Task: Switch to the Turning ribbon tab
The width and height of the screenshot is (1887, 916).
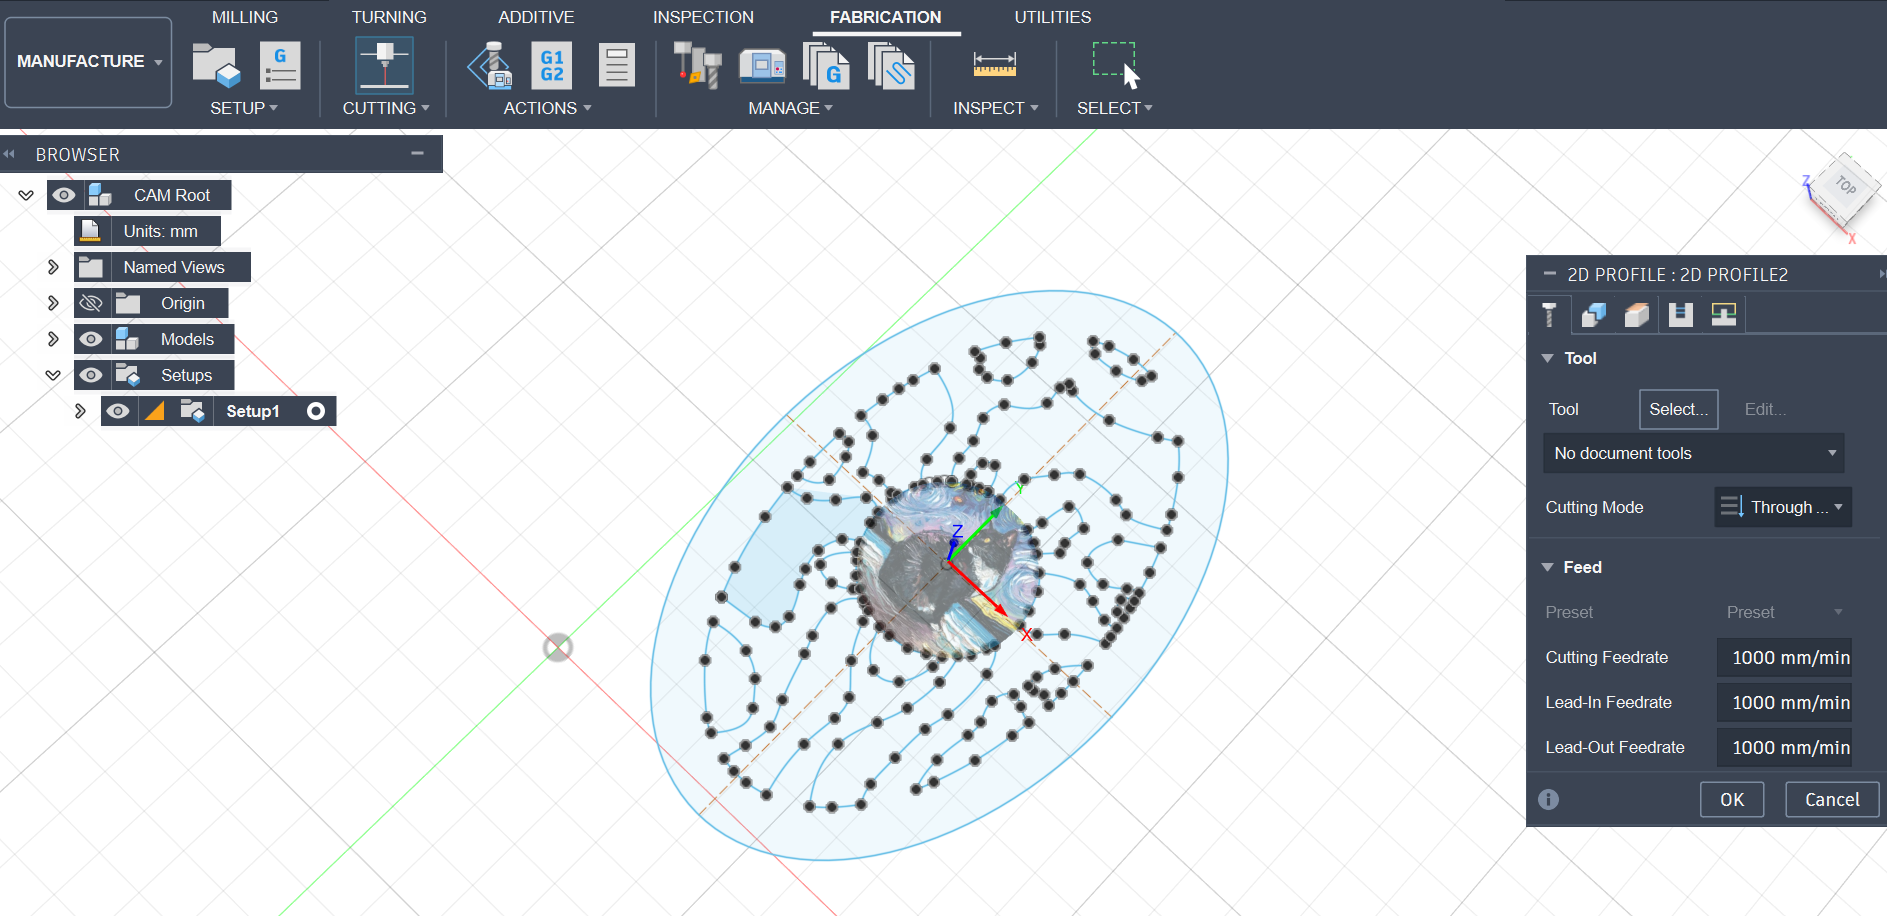Action: [389, 16]
